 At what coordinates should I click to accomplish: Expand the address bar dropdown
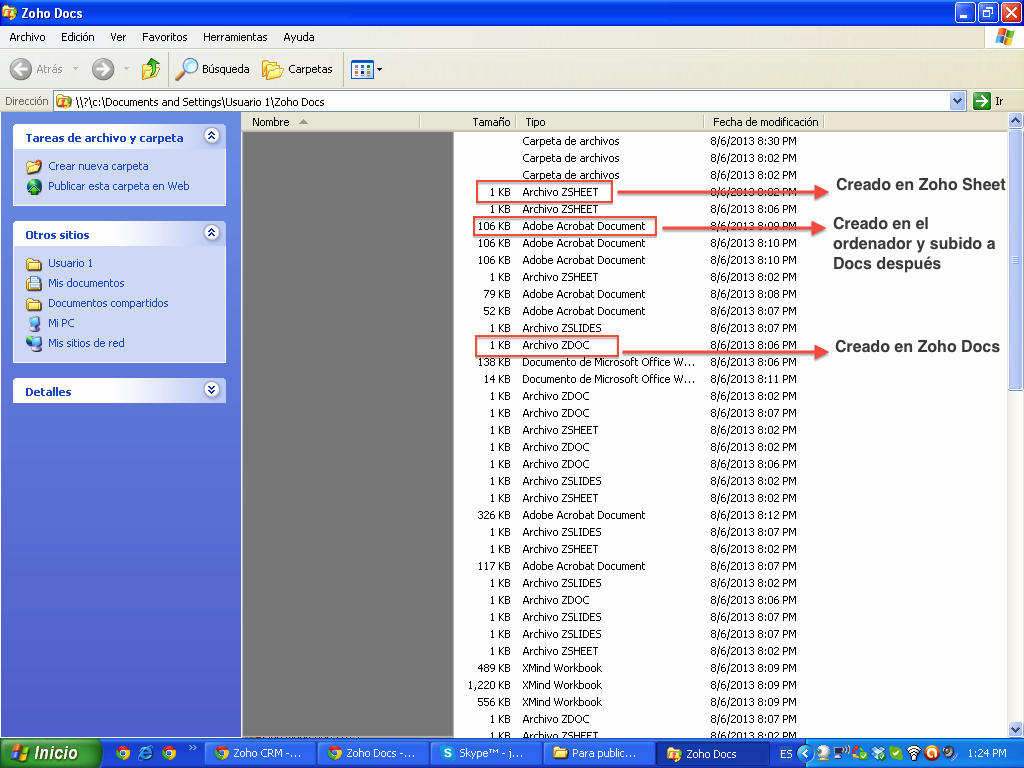point(957,101)
